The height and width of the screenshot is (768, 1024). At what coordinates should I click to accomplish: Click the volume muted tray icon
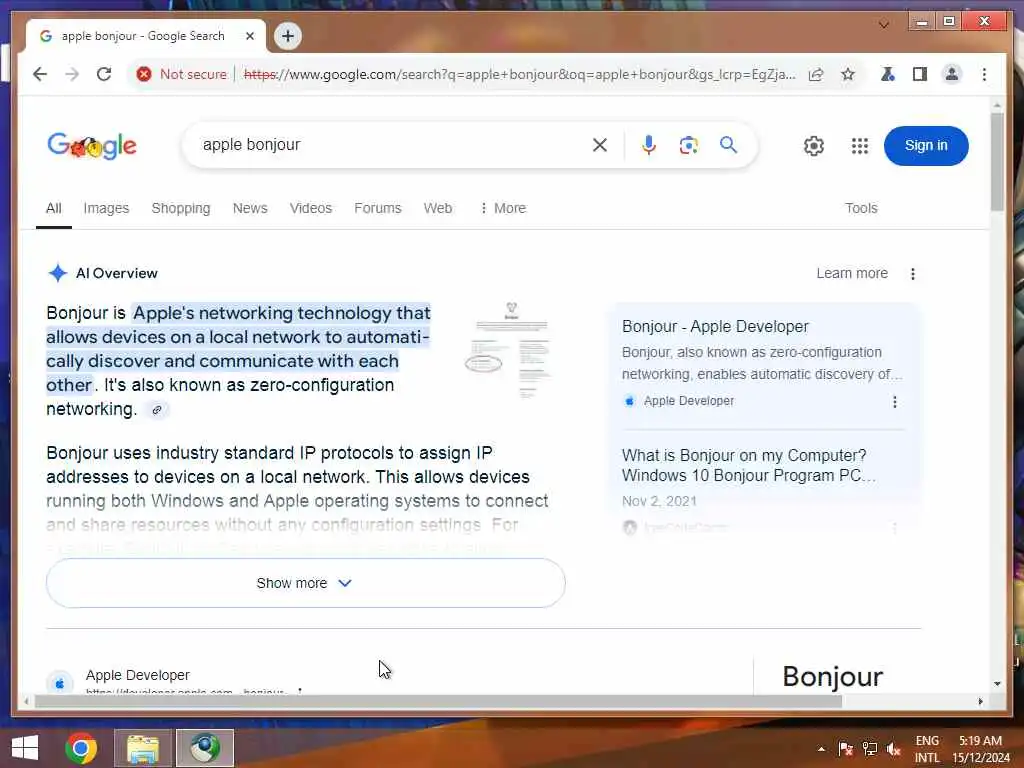(x=893, y=748)
